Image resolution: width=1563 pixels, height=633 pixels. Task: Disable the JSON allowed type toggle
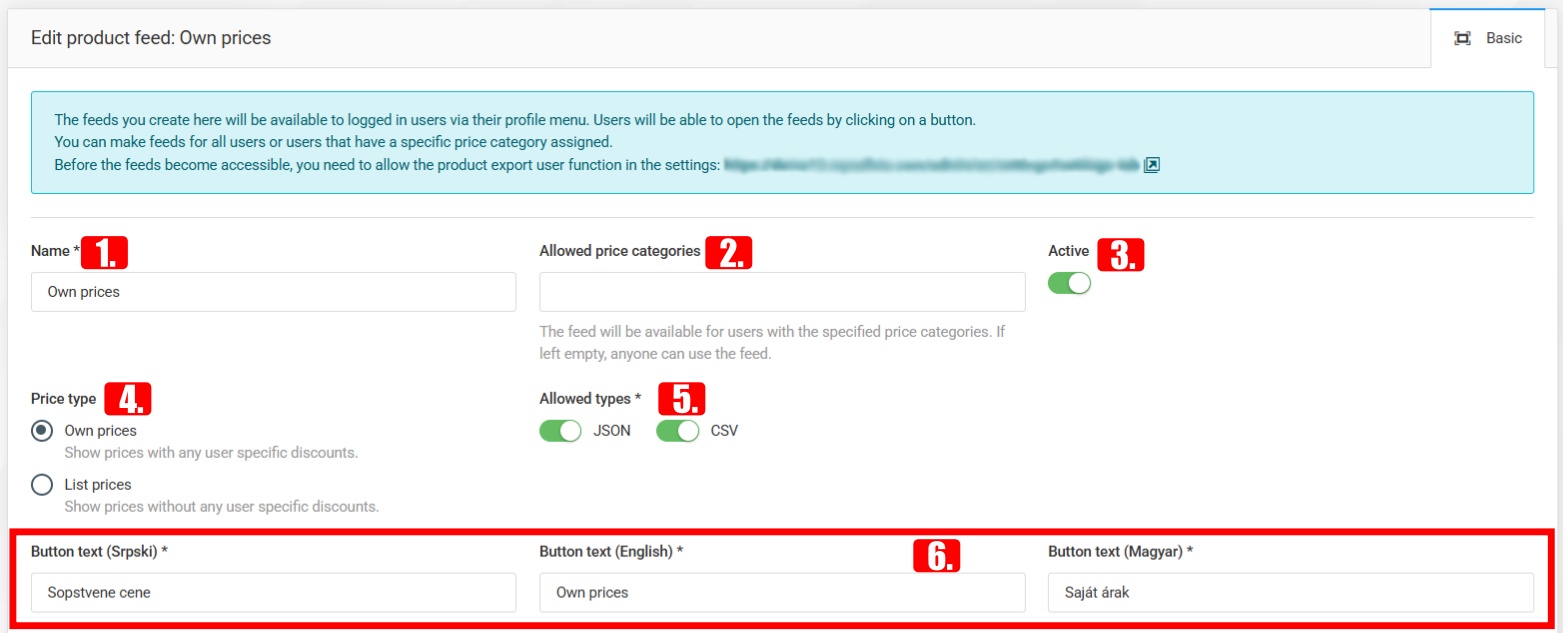click(x=560, y=431)
